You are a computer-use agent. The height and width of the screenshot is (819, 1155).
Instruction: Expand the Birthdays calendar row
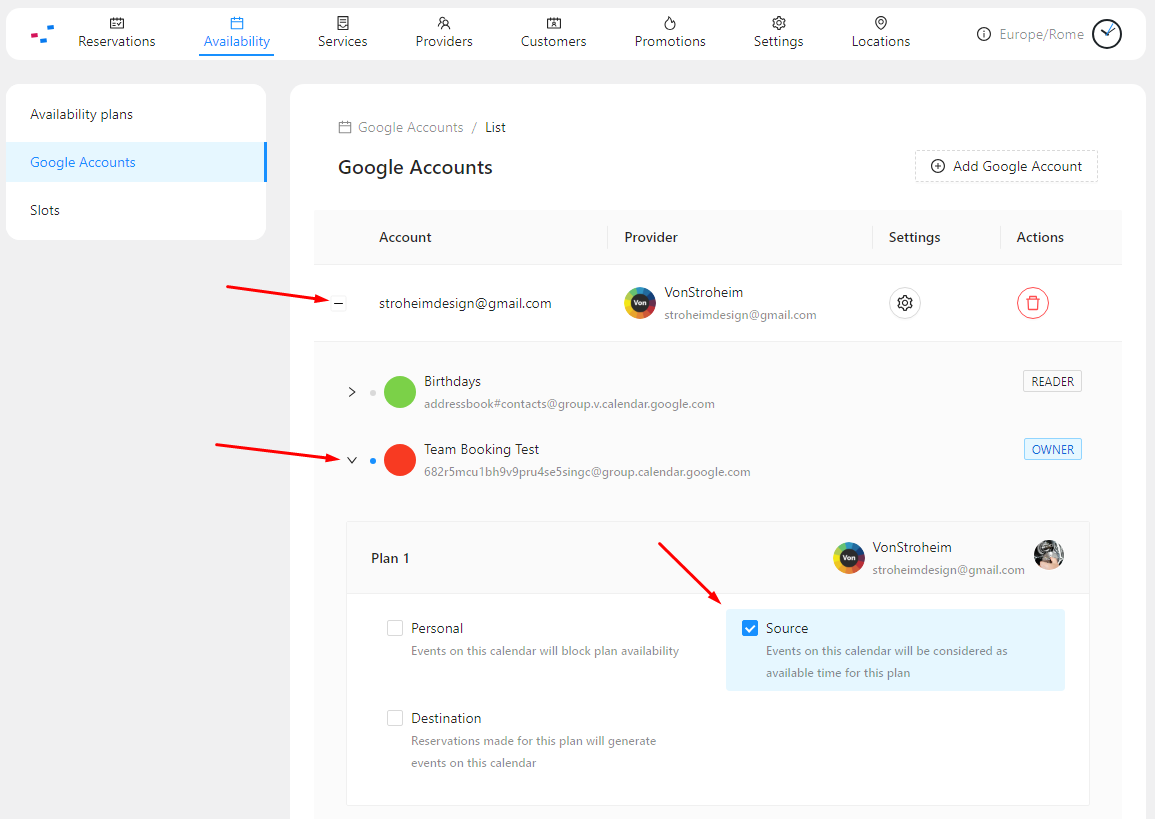click(x=352, y=392)
